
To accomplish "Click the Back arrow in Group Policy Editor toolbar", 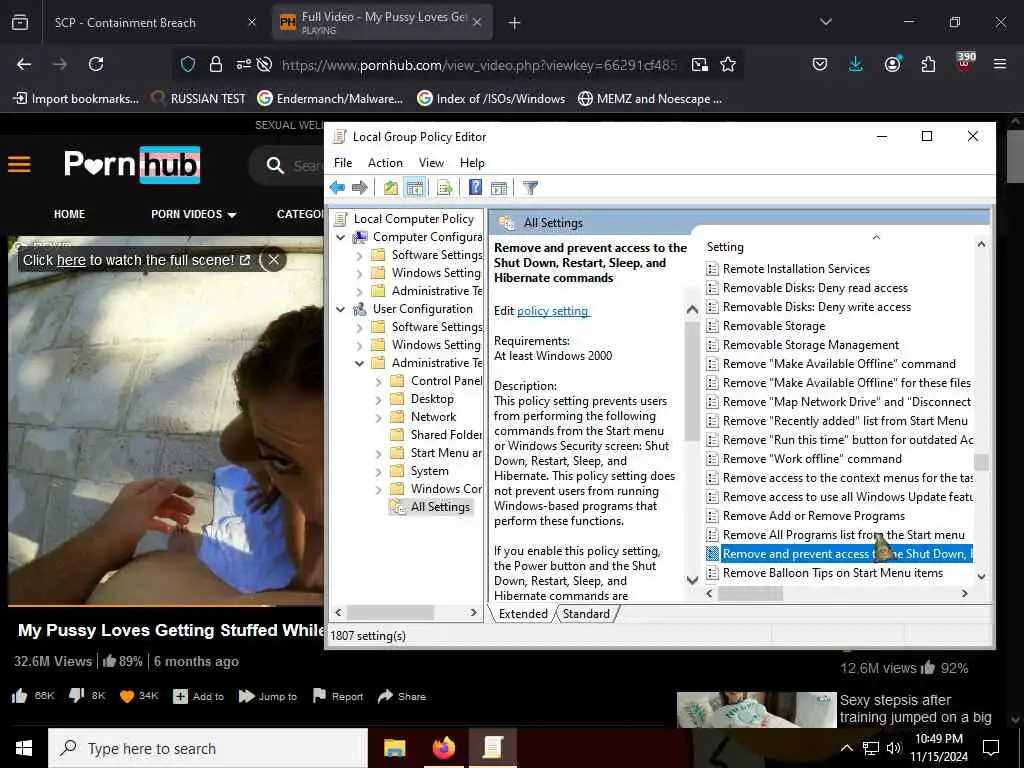I will pos(337,188).
